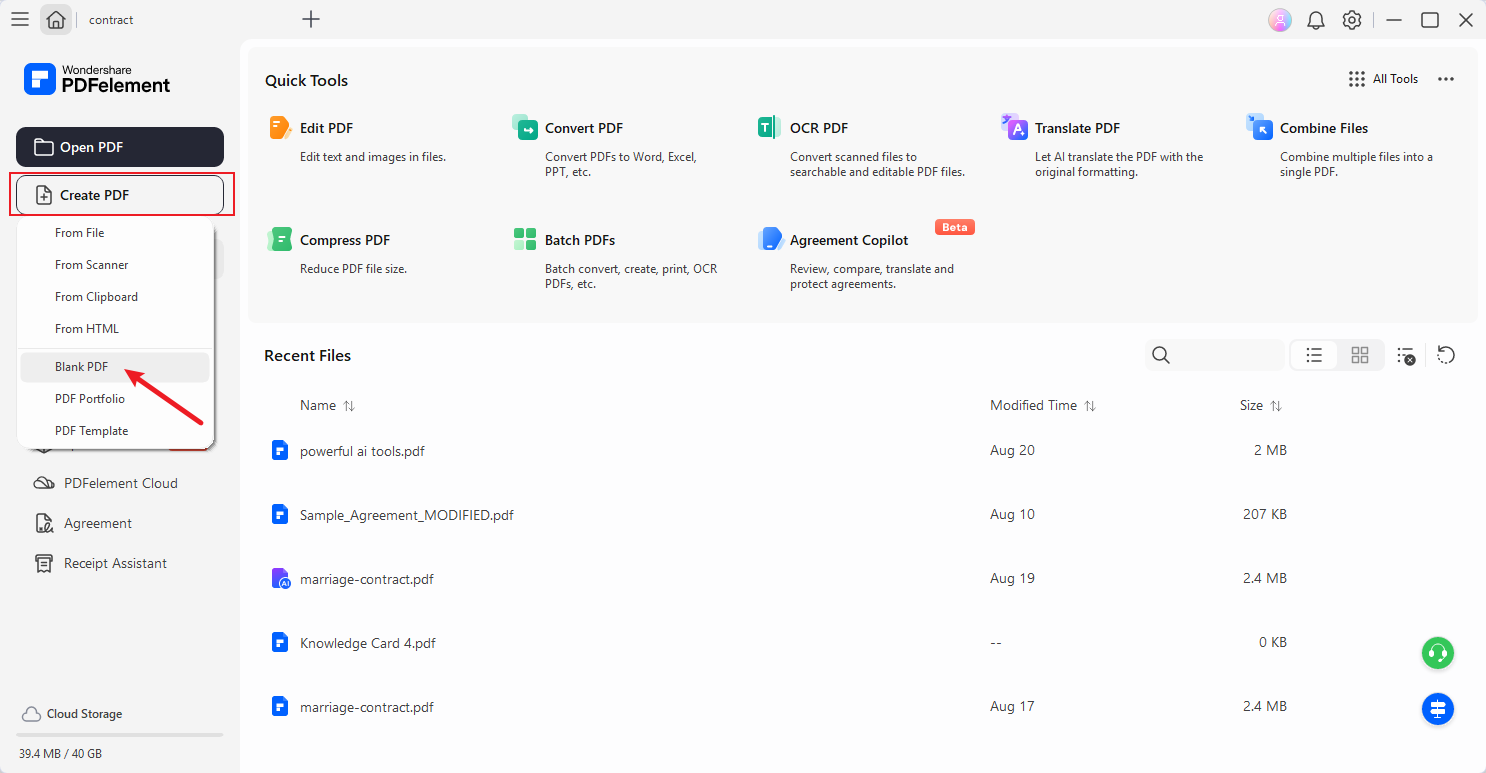This screenshot has height=773, width=1486.
Task: Select From File menu entry
Action: click(x=115, y=233)
